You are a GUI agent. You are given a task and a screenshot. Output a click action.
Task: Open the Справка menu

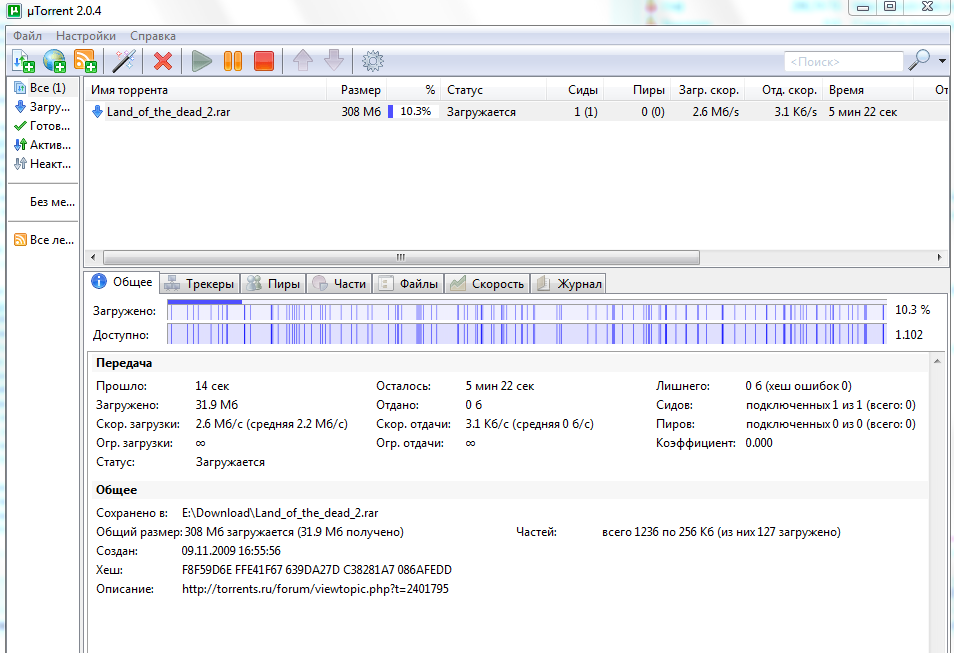click(x=153, y=36)
